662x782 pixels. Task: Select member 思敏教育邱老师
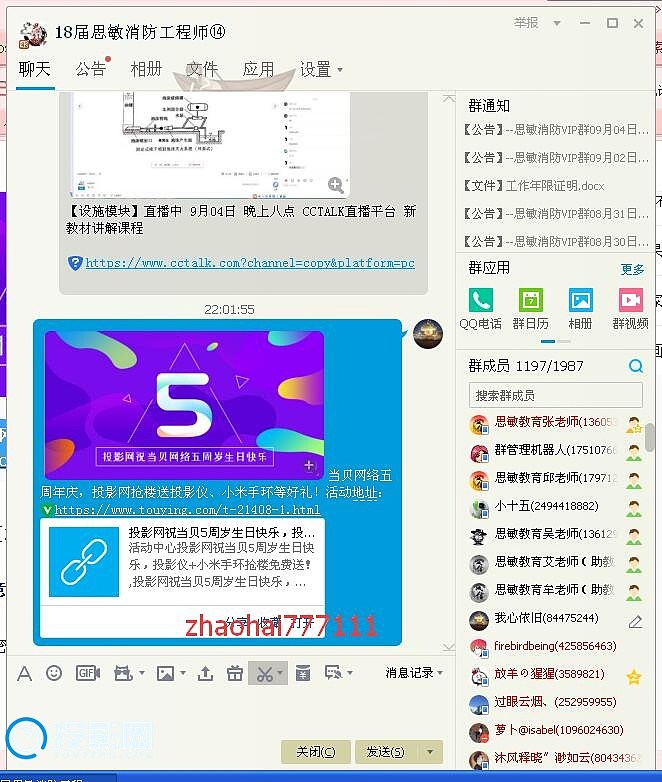(555, 478)
